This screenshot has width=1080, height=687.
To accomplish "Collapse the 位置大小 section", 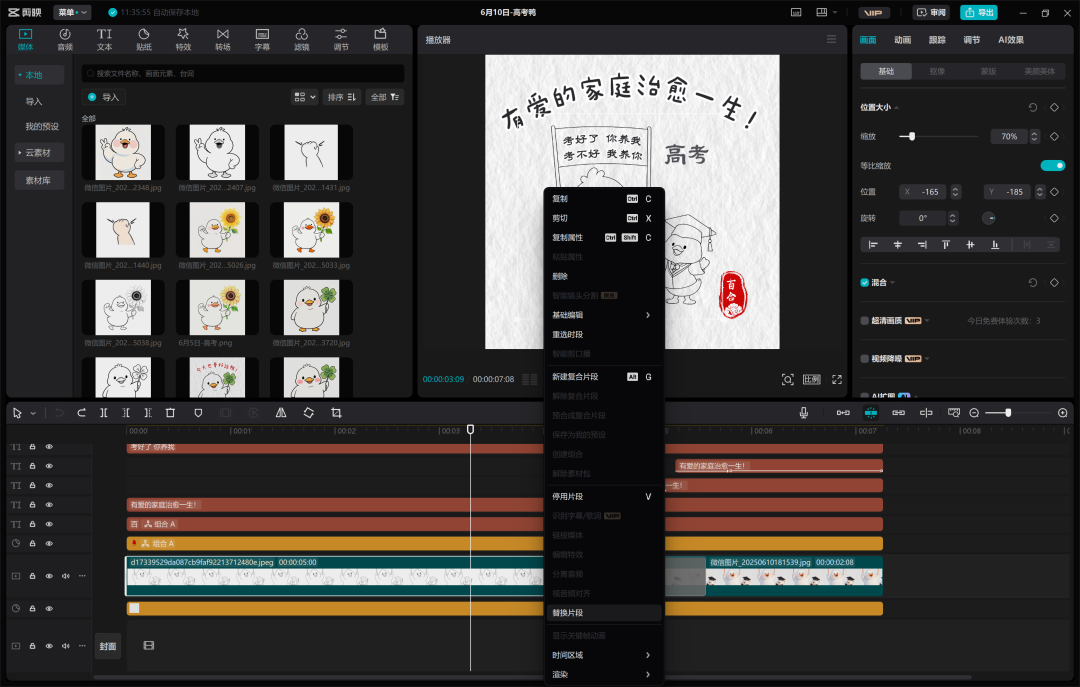I will pyautogui.click(x=897, y=107).
